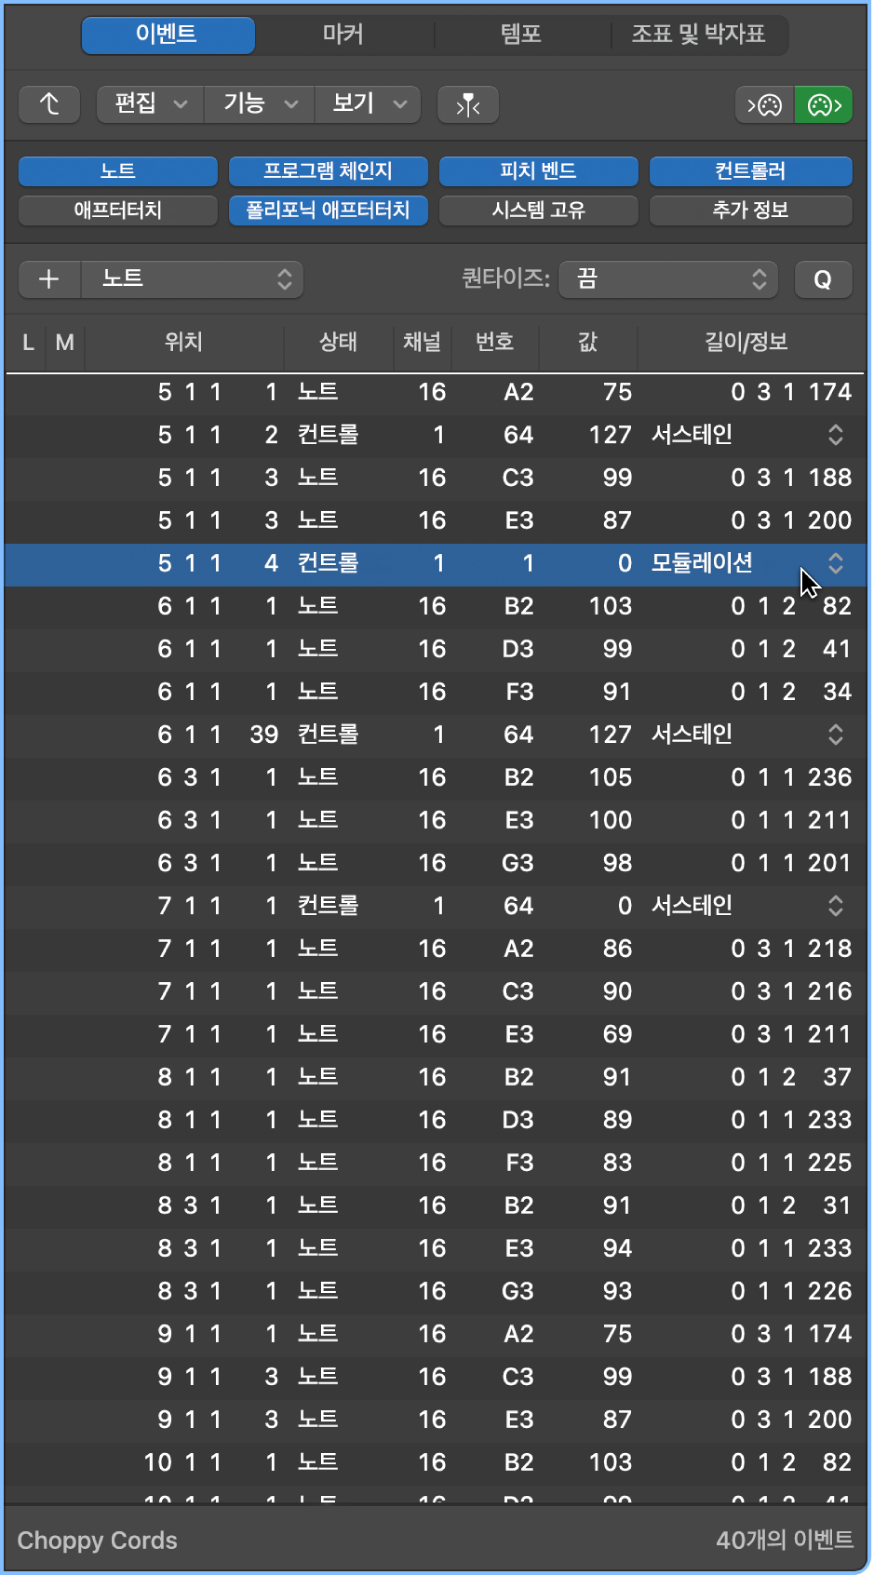
Task: Switch to the 템포 tab
Action: 521,35
